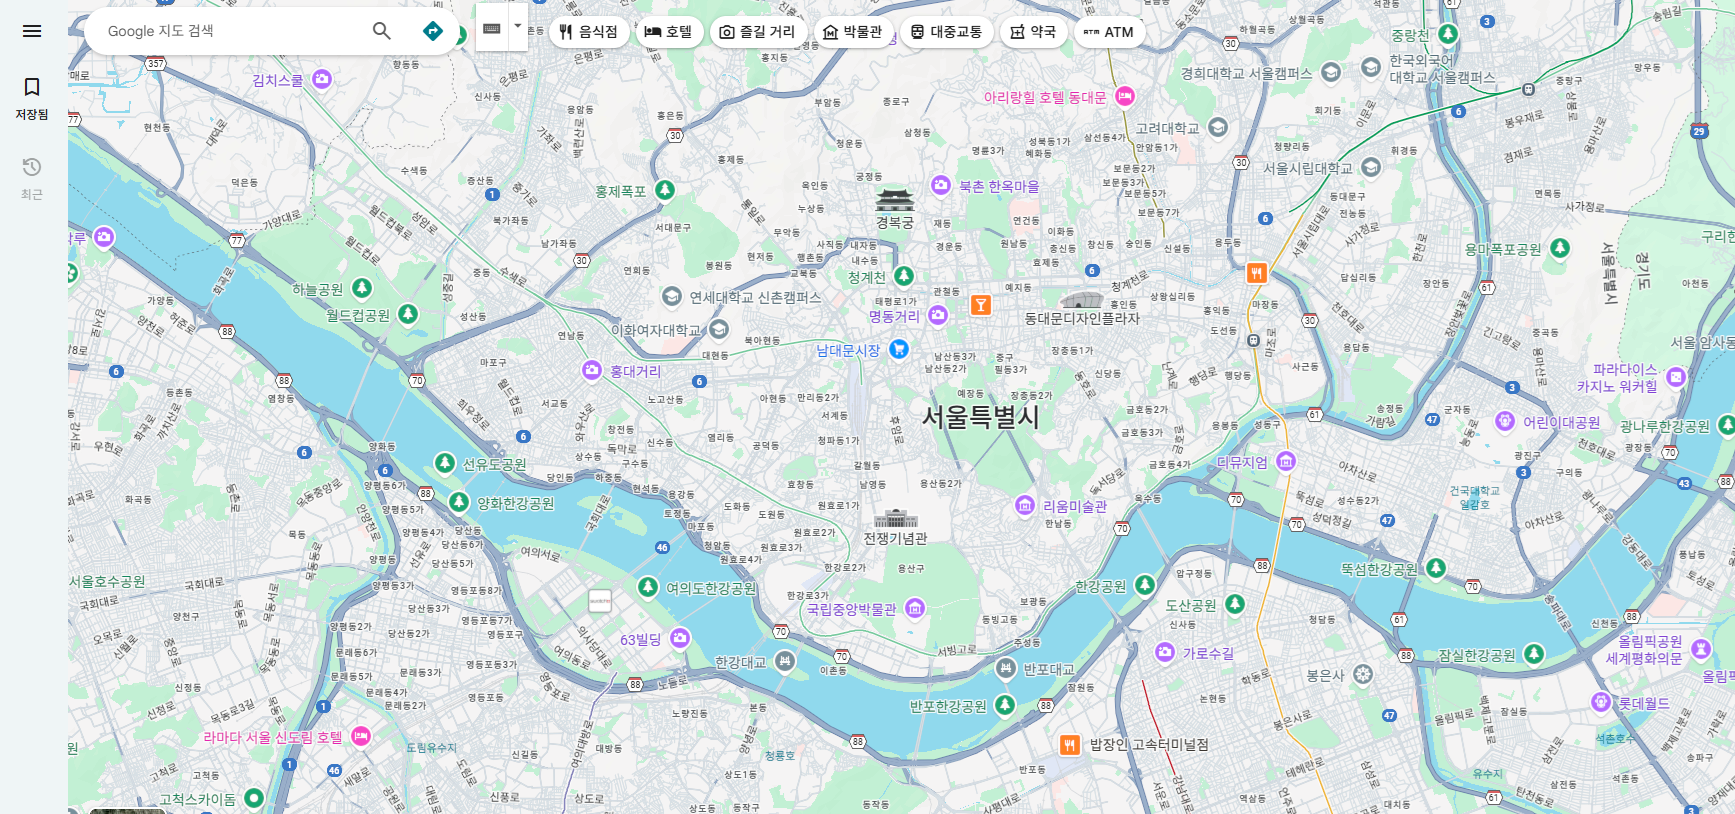Click the 남대문시장 shopping cart pin
Screen dimensions: 1735x814
pyautogui.click(x=899, y=349)
